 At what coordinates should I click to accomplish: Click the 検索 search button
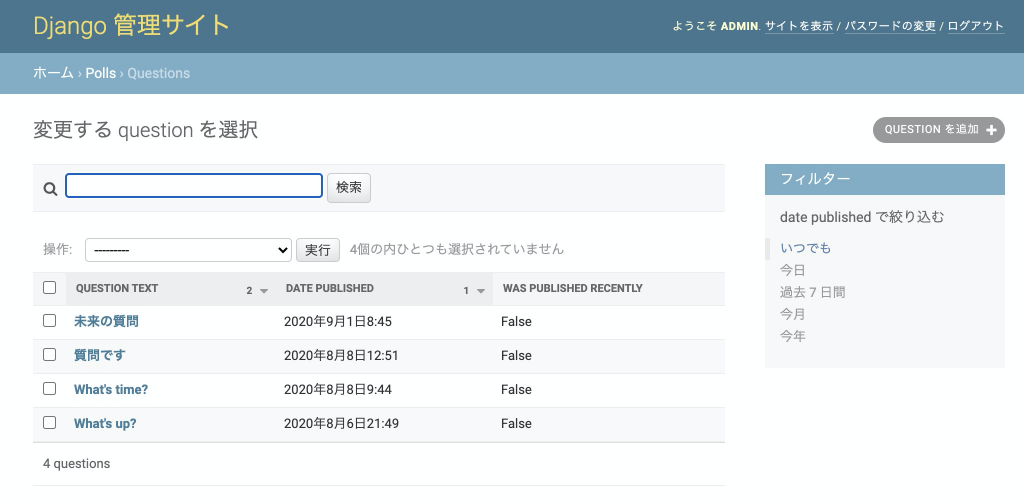point(349,187)
